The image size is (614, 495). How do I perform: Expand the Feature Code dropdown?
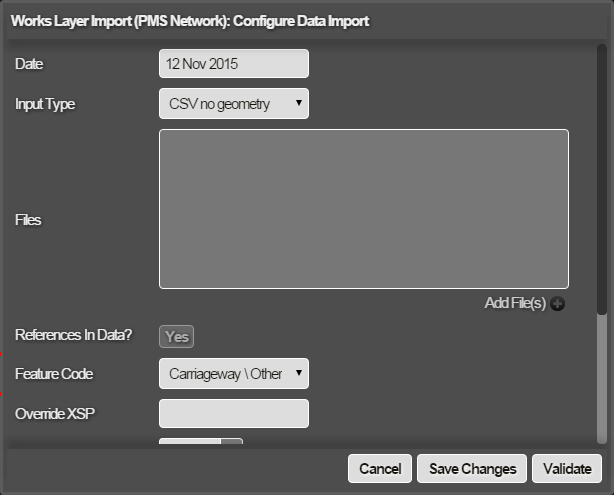tap(233, 374)
